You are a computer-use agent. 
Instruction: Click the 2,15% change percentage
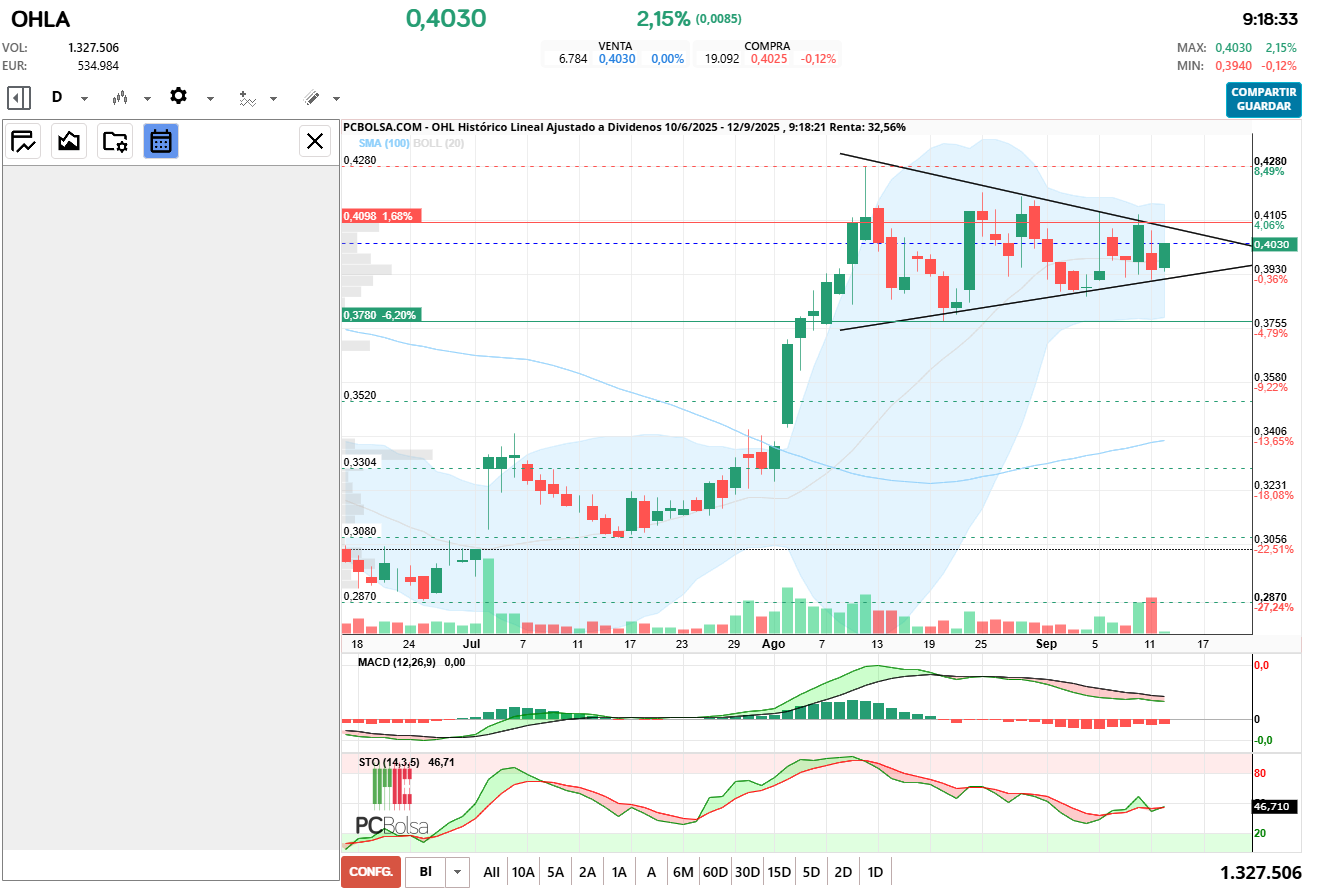pyautogui.click(x=663, y=19)
